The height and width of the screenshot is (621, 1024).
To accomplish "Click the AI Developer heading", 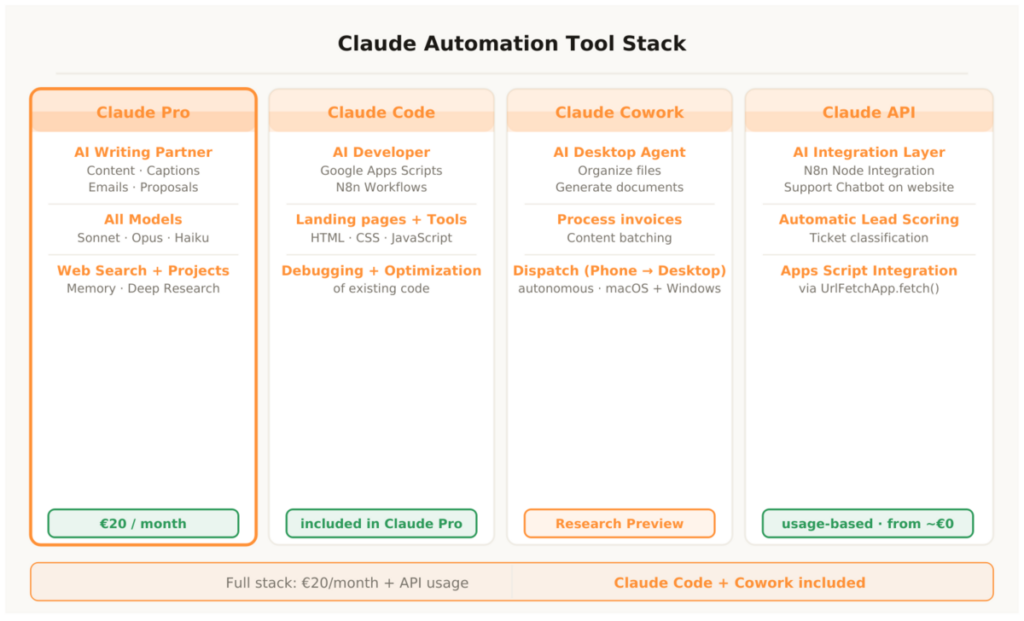I will (x=381, y=152).
